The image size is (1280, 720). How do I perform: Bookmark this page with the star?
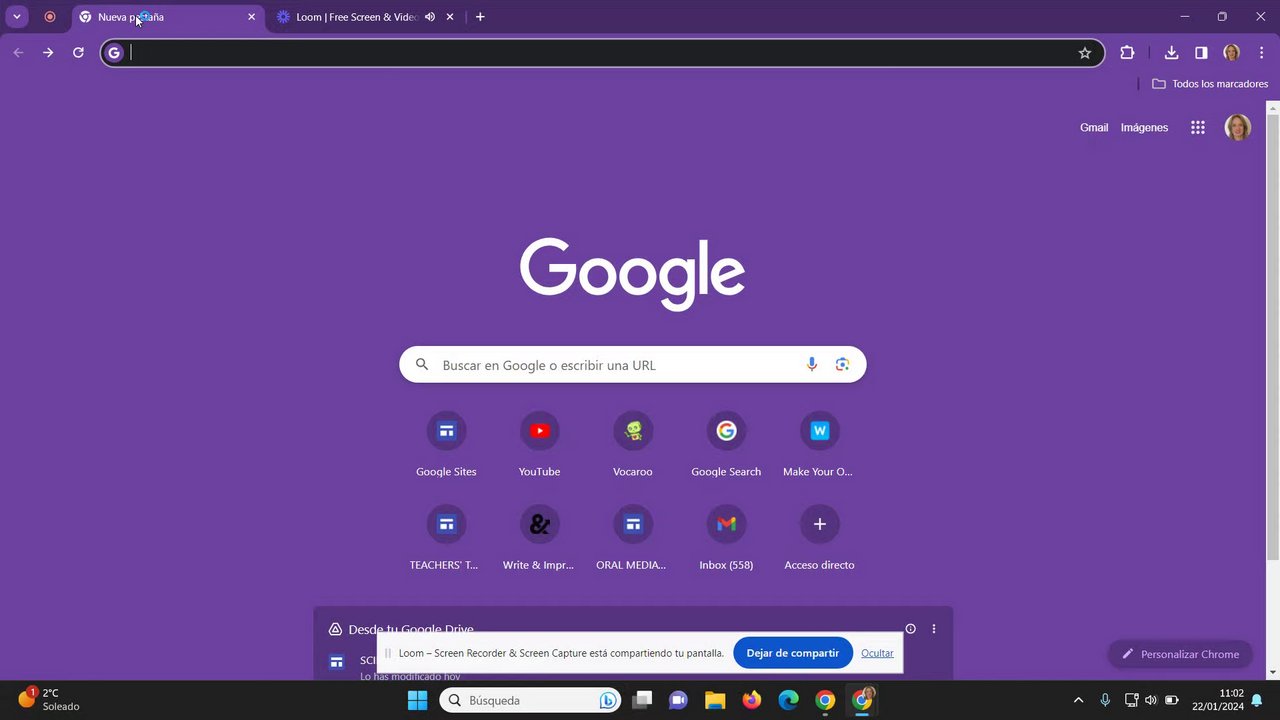coord(1085,53)
